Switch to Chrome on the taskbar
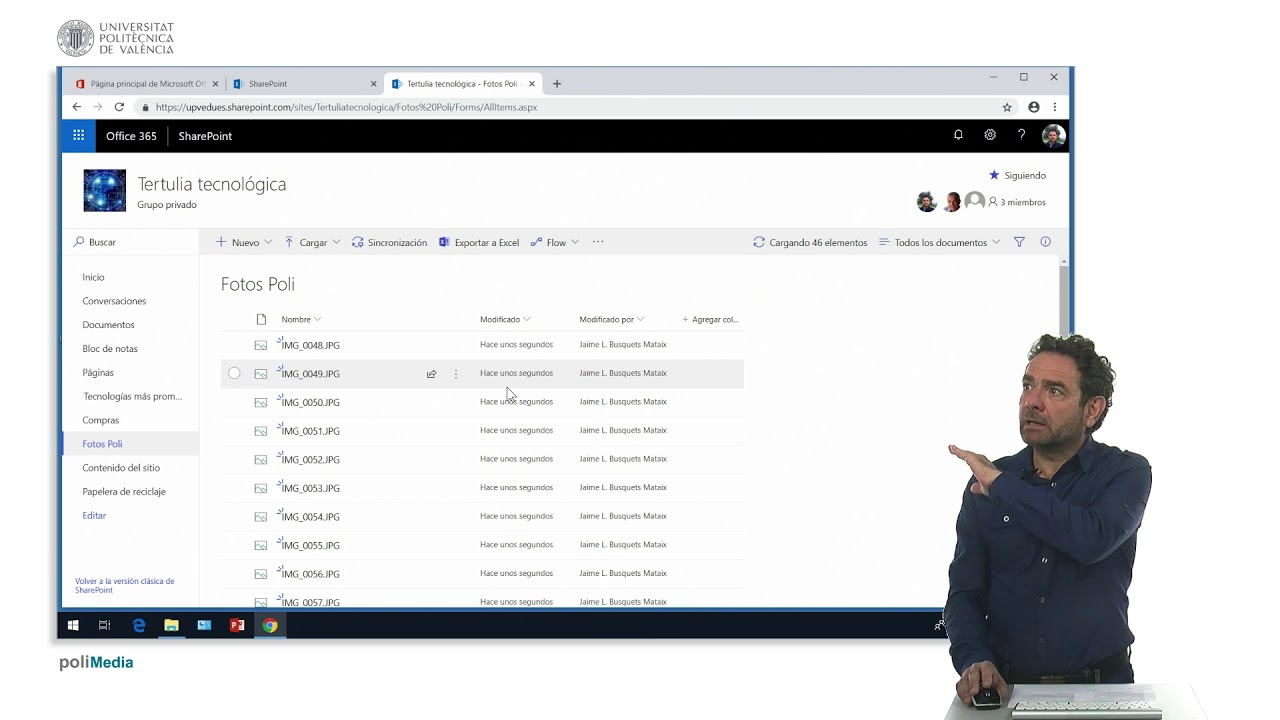 [270, 626]
